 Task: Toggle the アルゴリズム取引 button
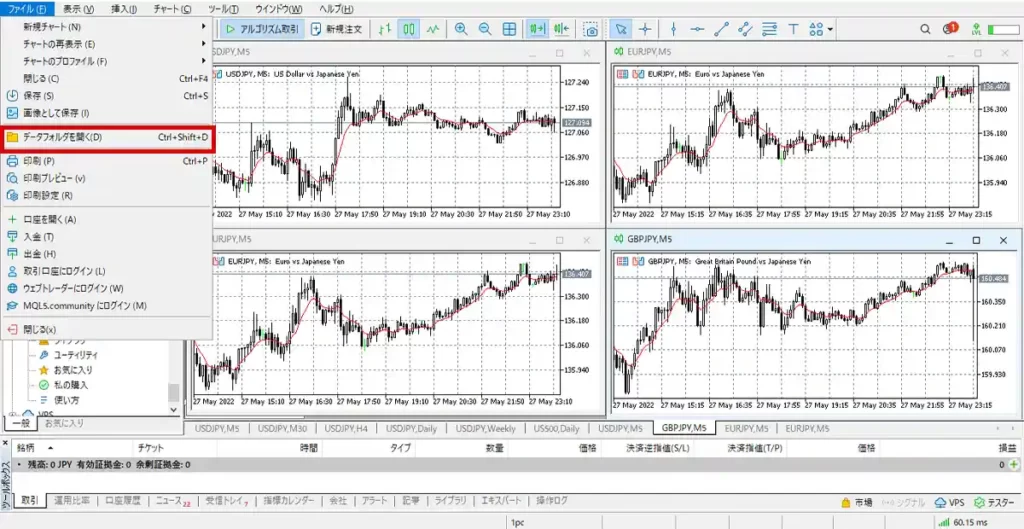pyautogui.click(x=263, y=30)
